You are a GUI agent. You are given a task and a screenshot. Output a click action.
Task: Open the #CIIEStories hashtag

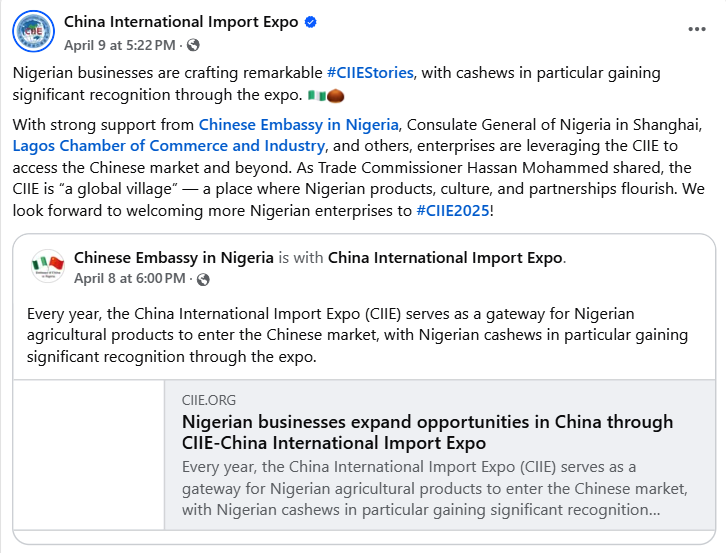[x=370, y=73]
